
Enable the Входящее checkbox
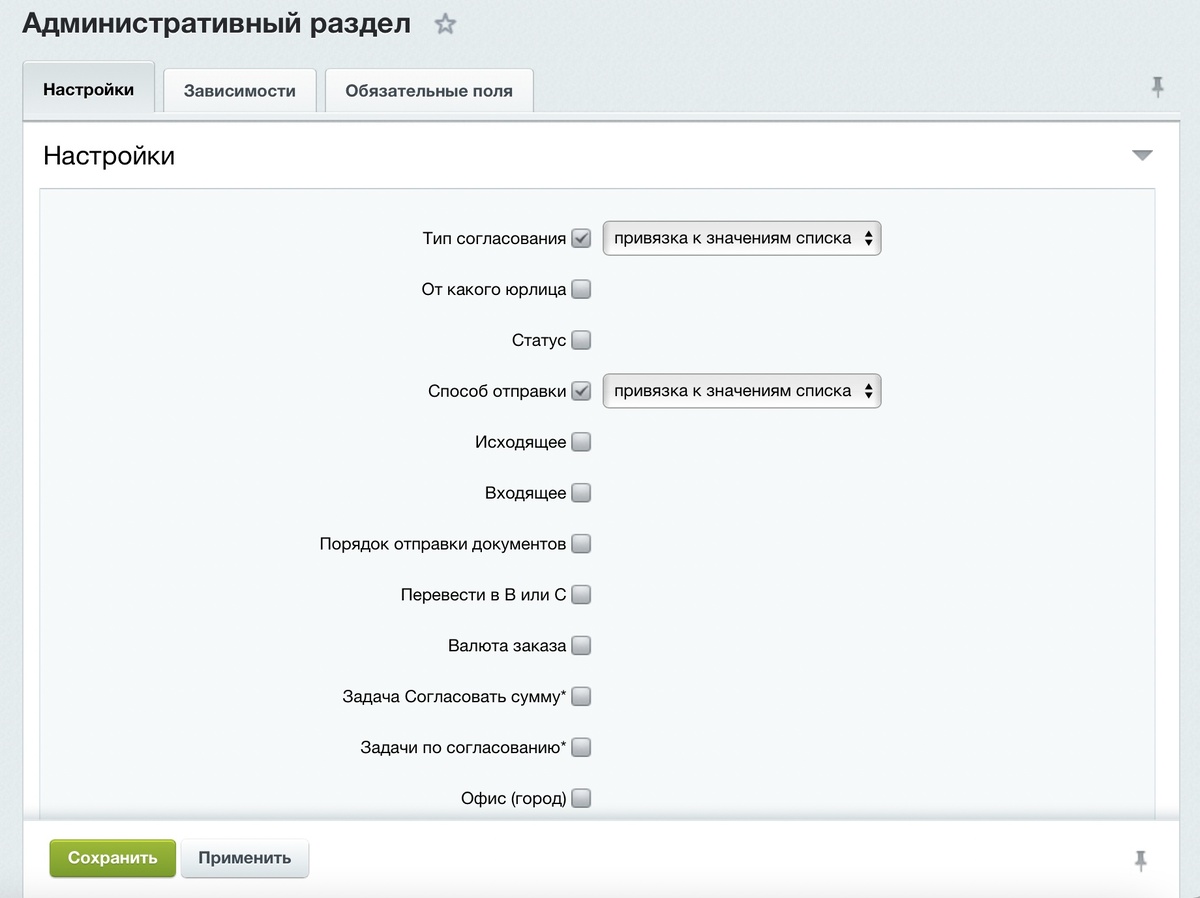581,493
